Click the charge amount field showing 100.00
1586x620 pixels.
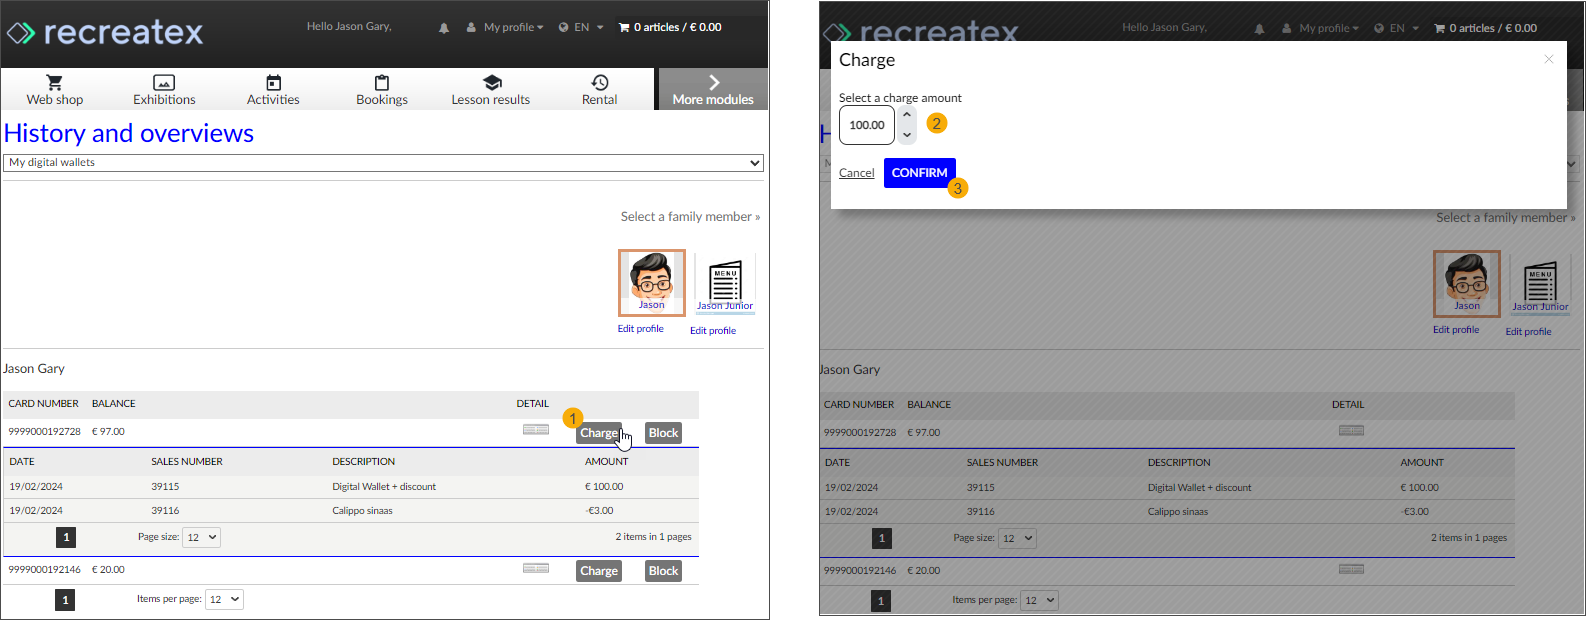(x=866, y=126)
